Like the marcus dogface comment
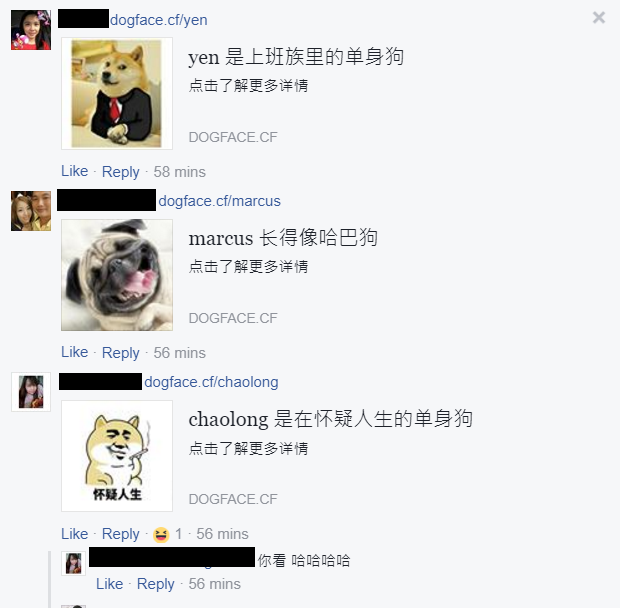Image resolution: width=620 pixels, height=608 pixels. 74,352
